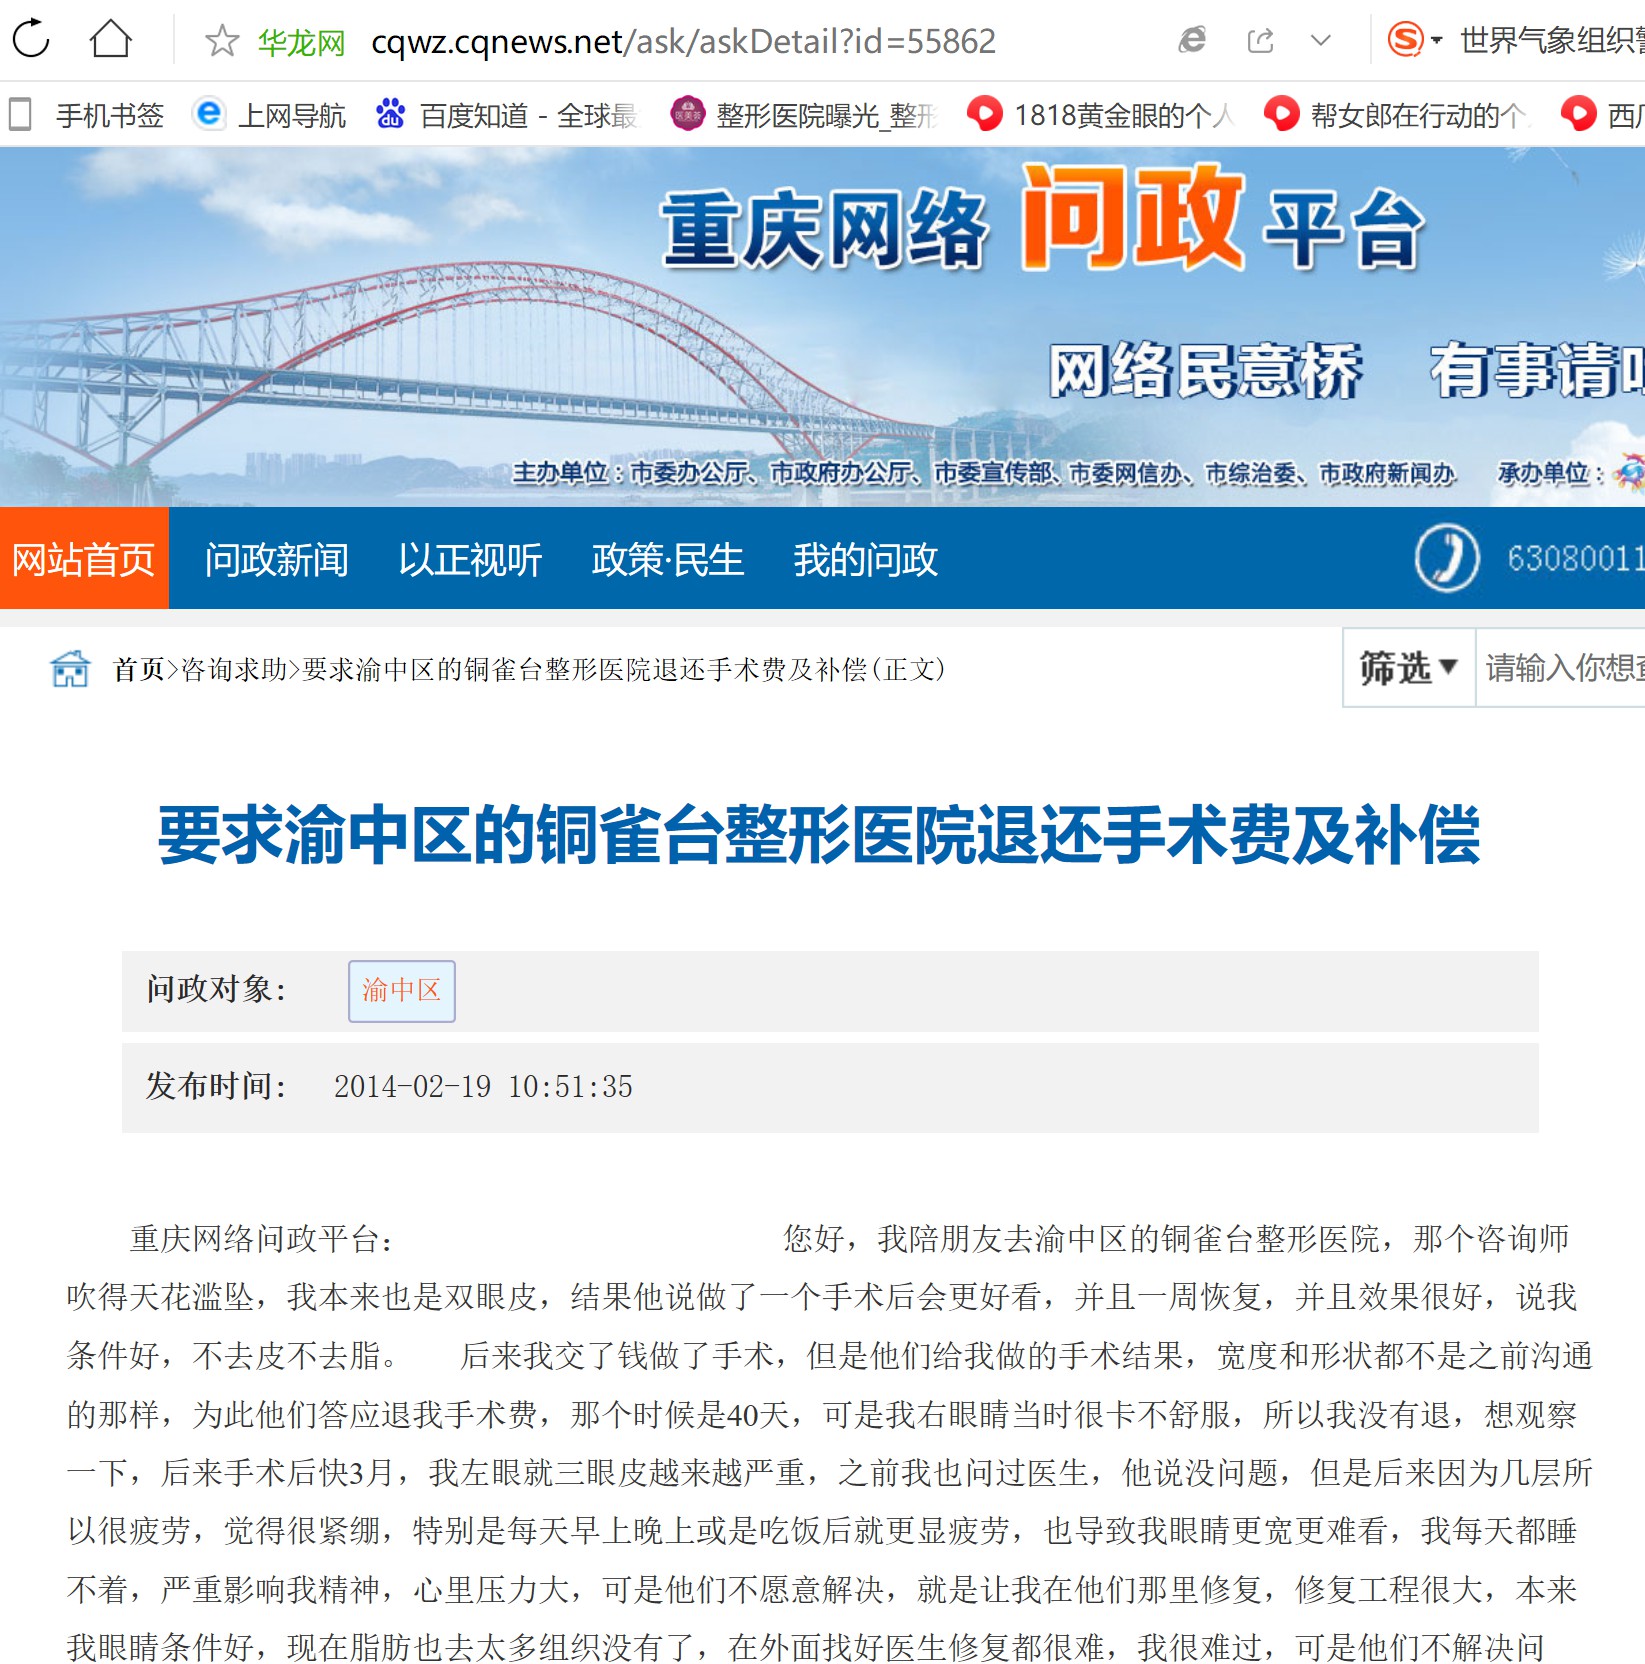Click the 渝中区 target tag
This screenshot has height=1664, width=1645.
(401, 990)
